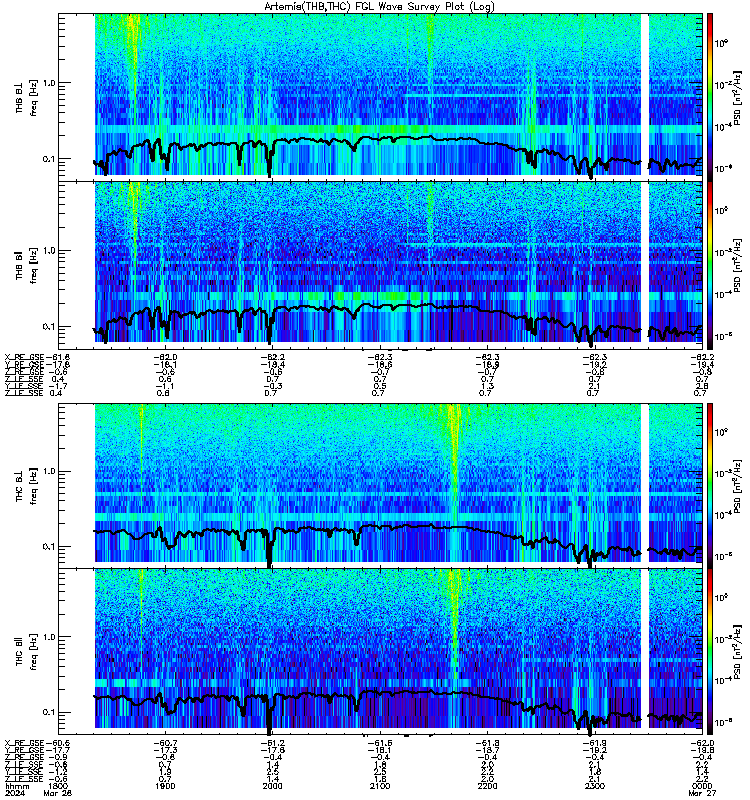Click the 10⁻⁴ tick on THC B⊥ colorbar
750x800 pixels.
721,515
